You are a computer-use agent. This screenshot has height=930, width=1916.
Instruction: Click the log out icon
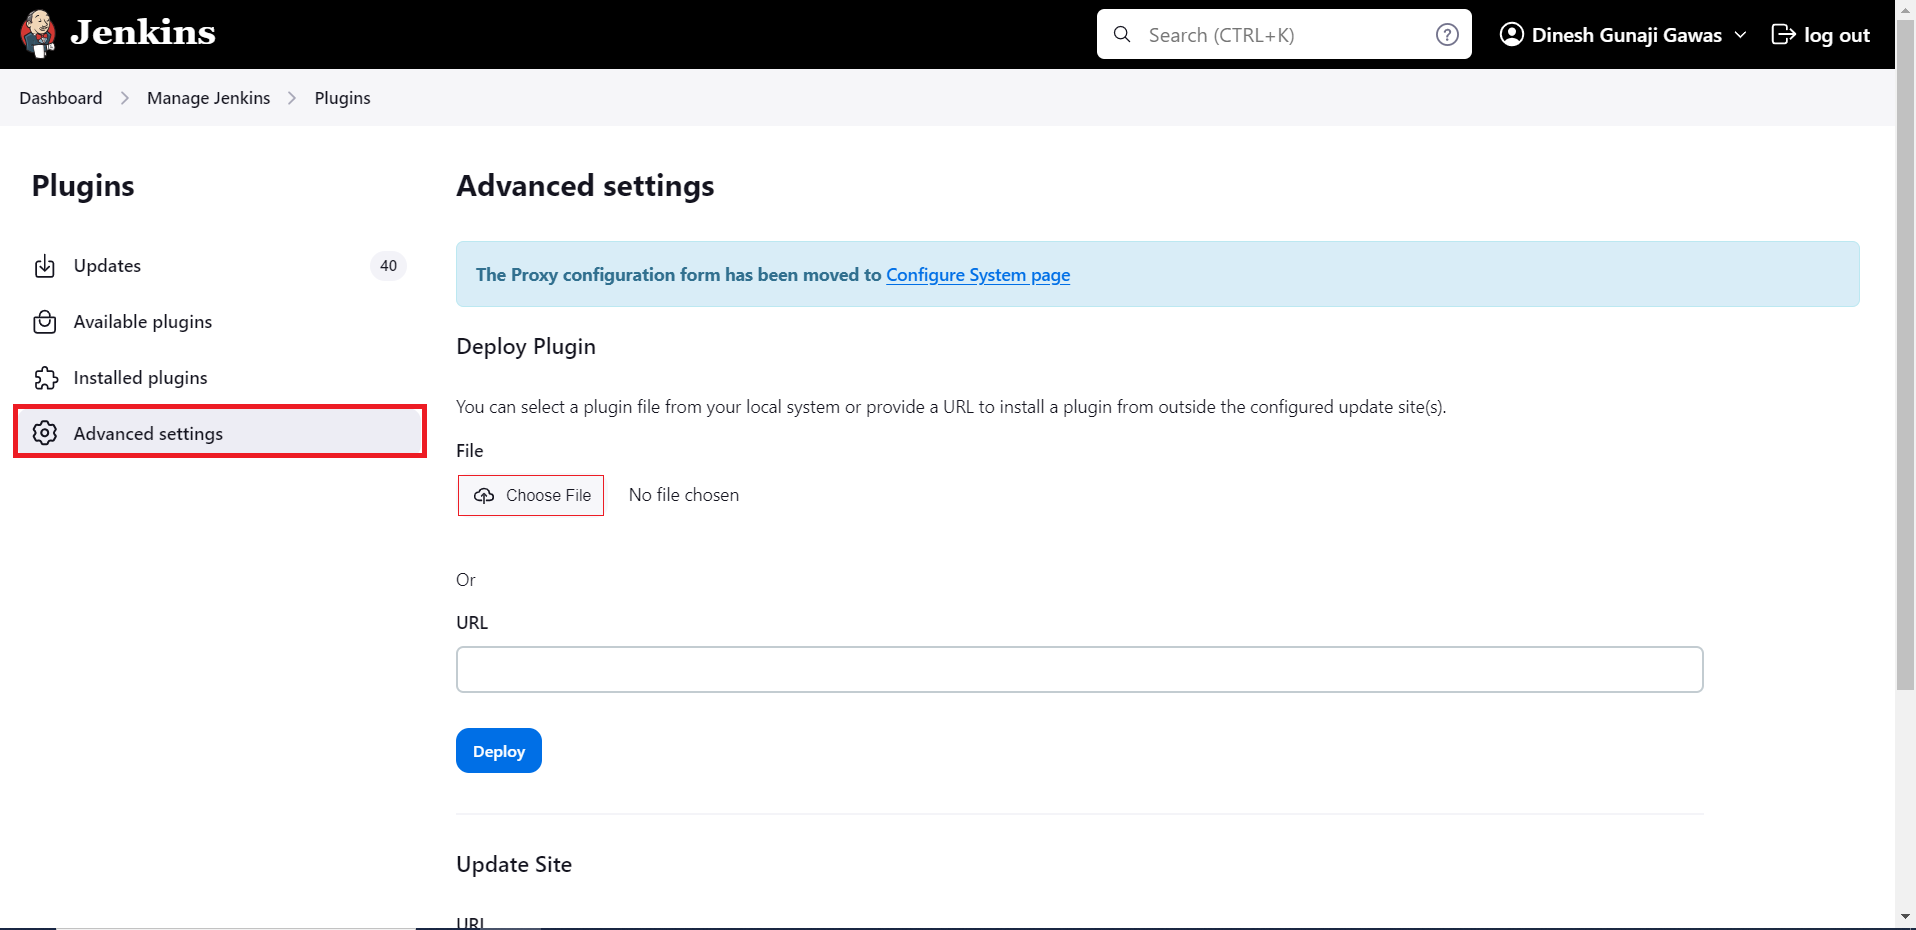click(1783, 34)
